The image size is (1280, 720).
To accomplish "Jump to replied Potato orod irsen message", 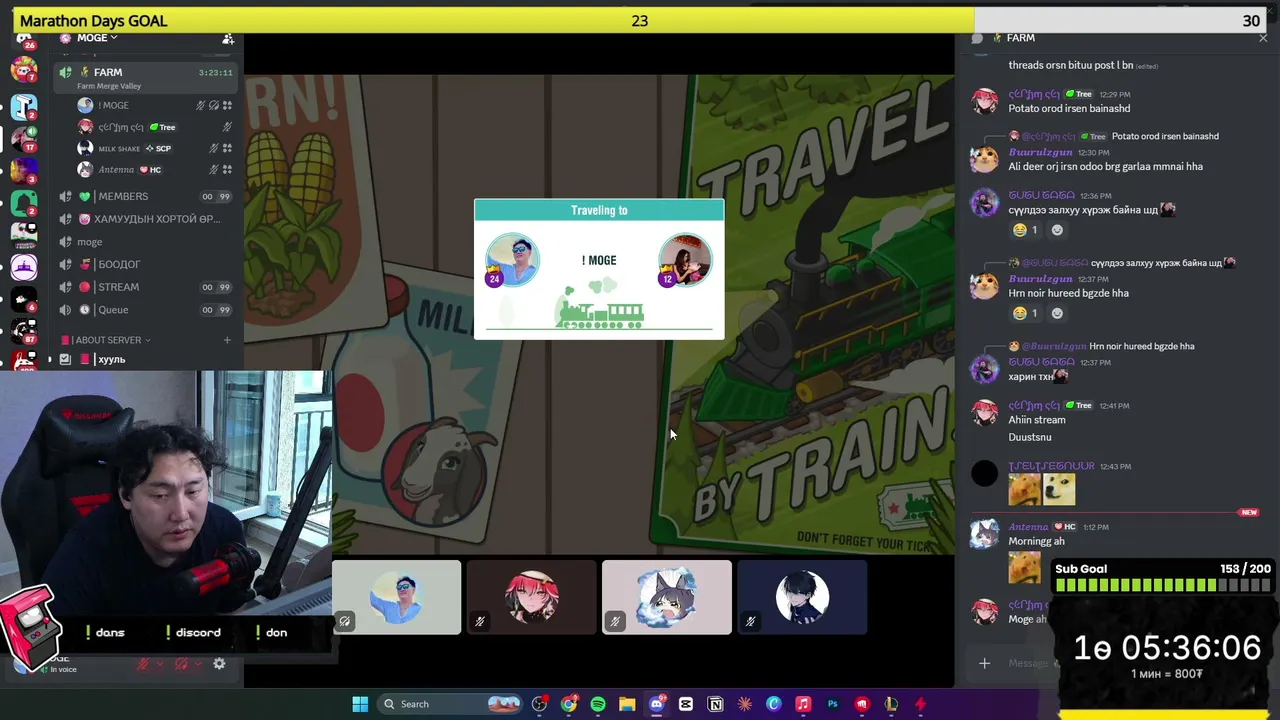I will pos(1165,136).
